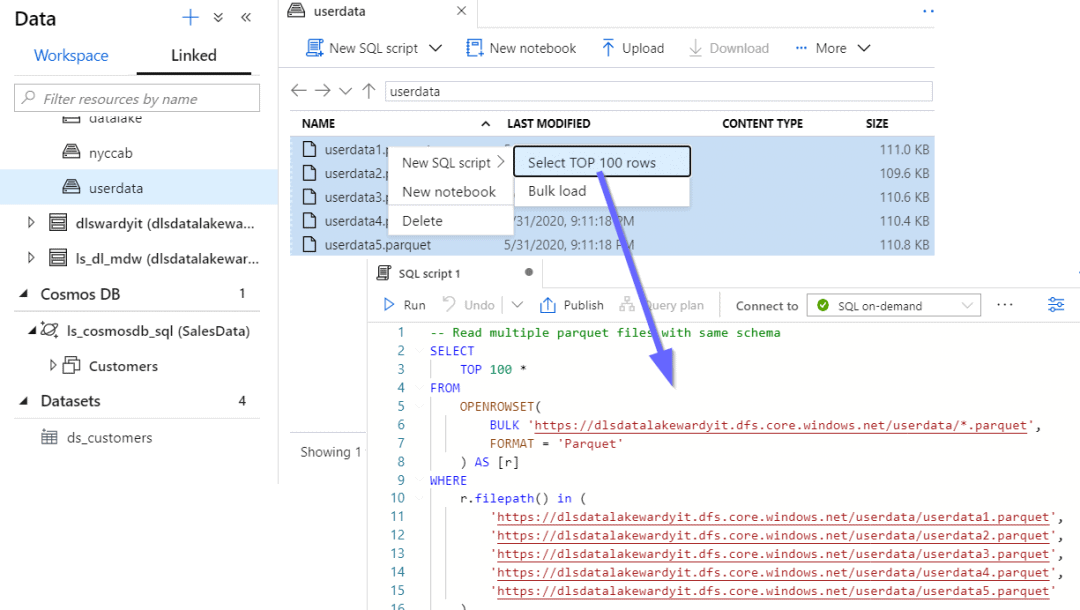Expand the Customers container node

[53, 366]
